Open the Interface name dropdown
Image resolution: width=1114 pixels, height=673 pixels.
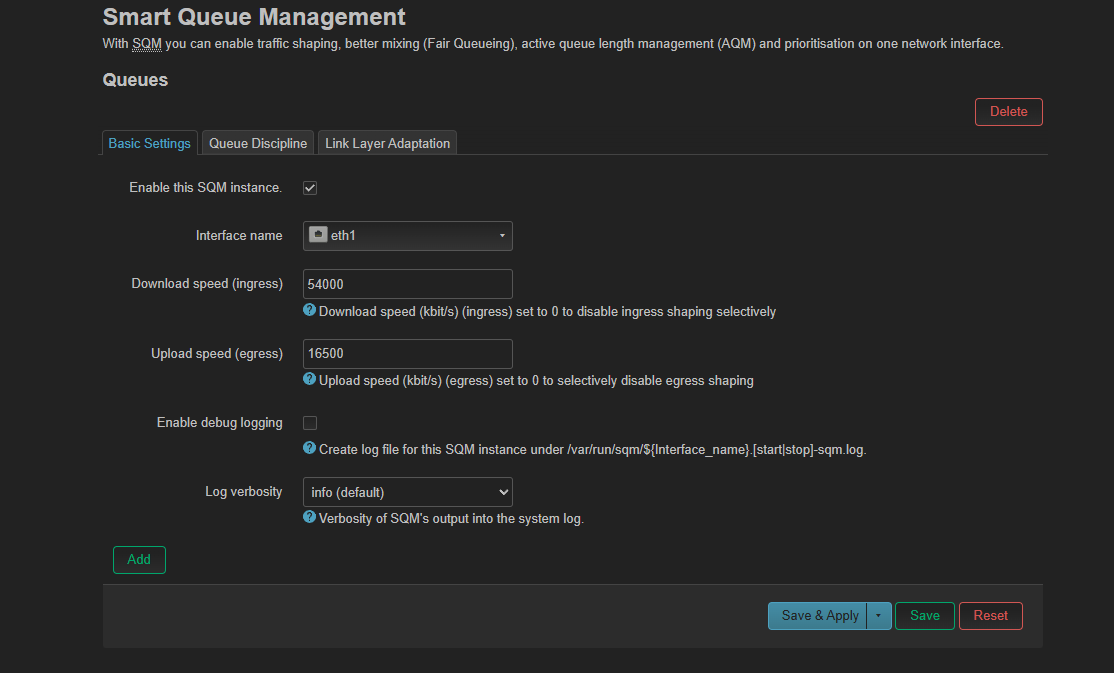(x=407, y=236)
